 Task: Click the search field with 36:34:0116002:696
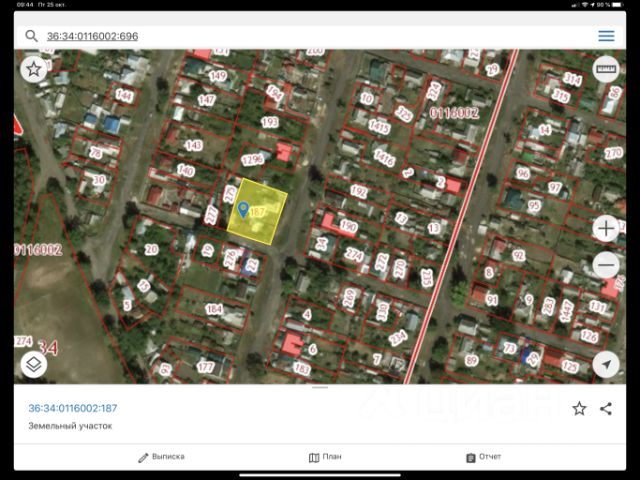(300, 36)
